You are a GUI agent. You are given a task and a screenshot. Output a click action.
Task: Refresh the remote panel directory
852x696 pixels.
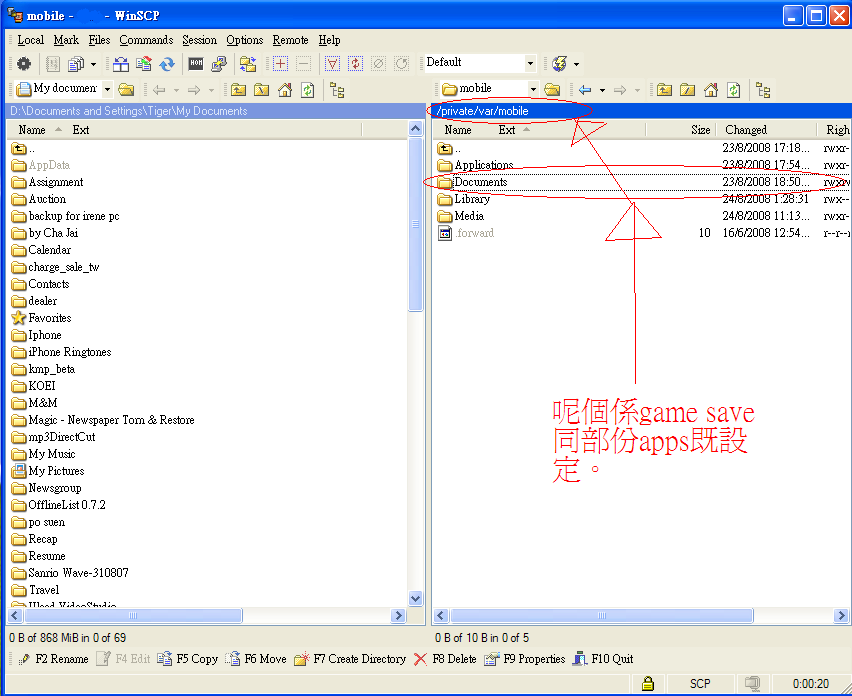(x=734, y=90)
